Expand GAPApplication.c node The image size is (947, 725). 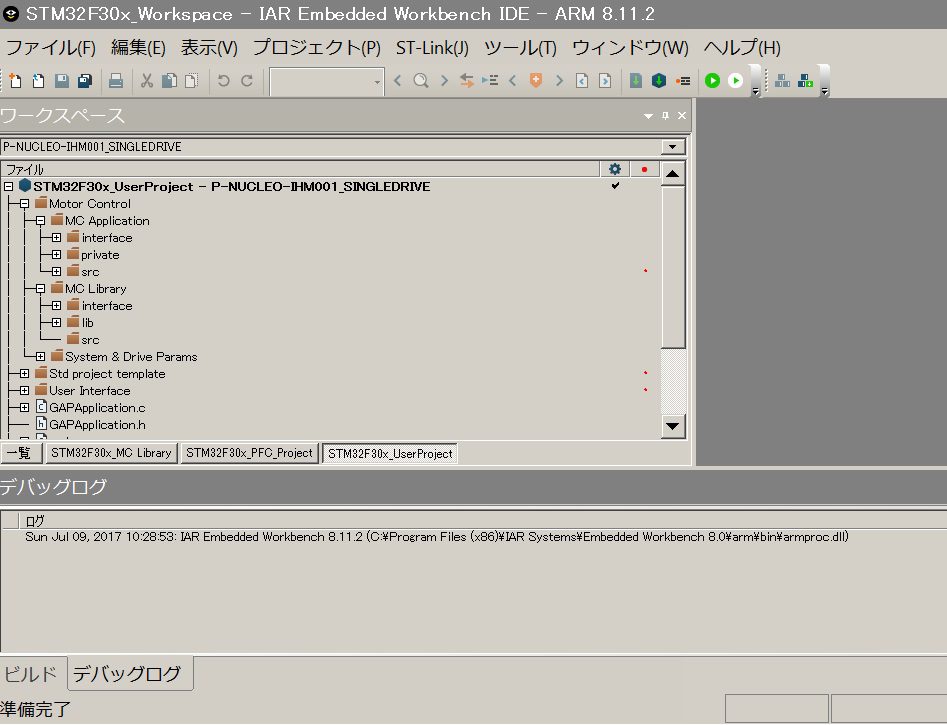tap(24, 408)
